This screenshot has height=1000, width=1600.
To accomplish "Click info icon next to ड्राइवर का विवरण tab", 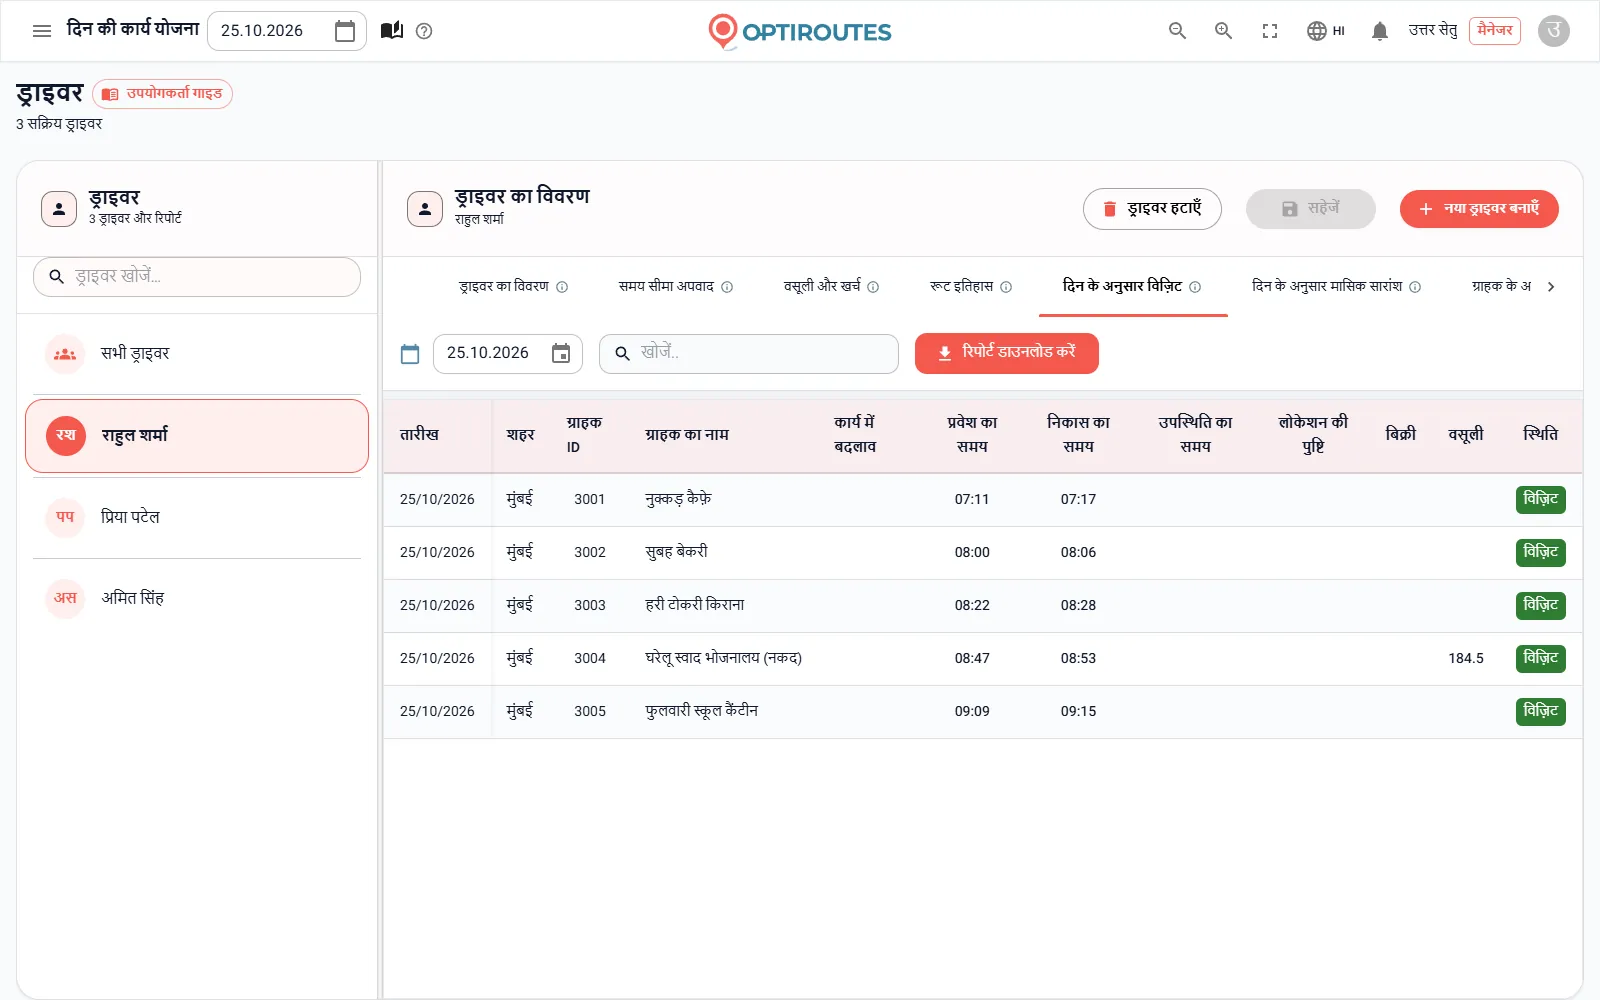I will [562, 287].
